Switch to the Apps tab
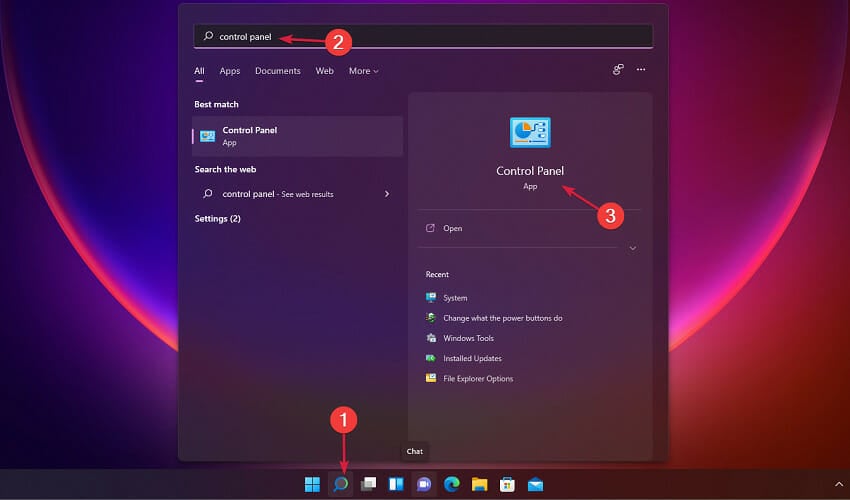The image size is (850, 500). coord(230,71)
